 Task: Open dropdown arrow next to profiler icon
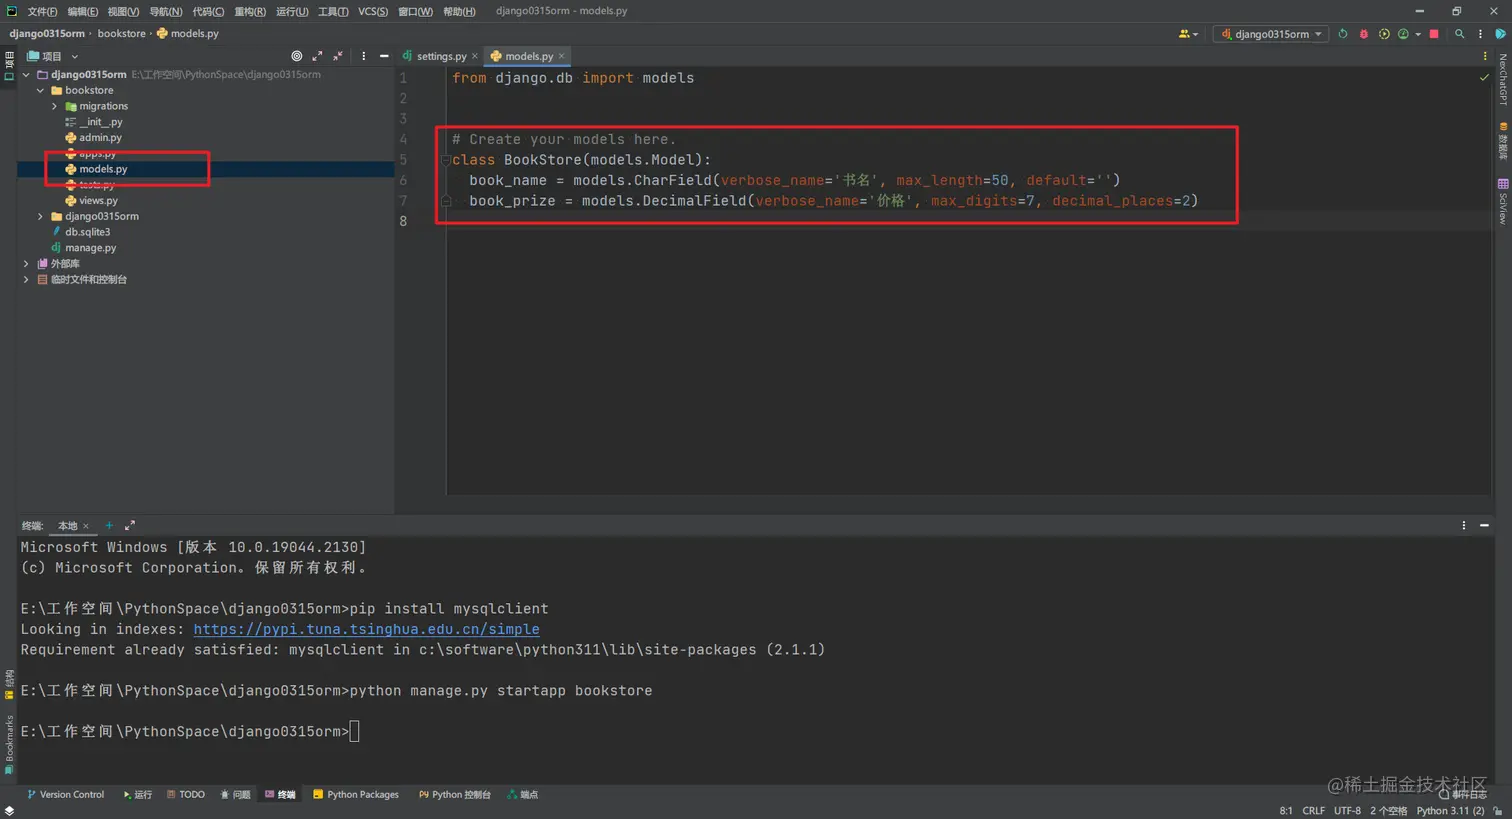pyautogui.click(x=1418, y=34)
